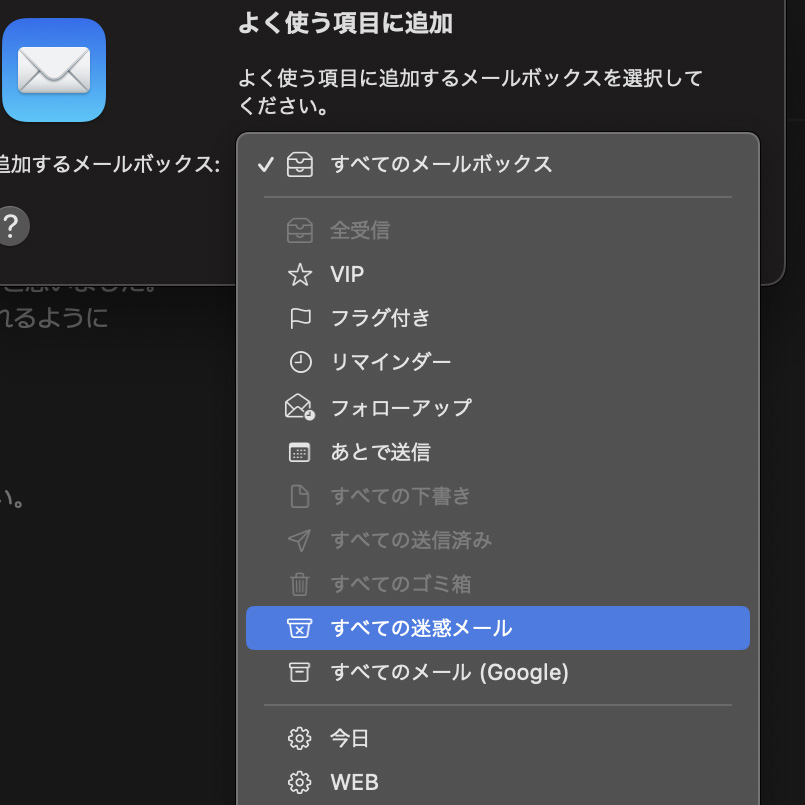The width and height of the screenshot is (805, 805).
Task: Select すべてのメール (Google) from the list
Action: tap(449, 673)
